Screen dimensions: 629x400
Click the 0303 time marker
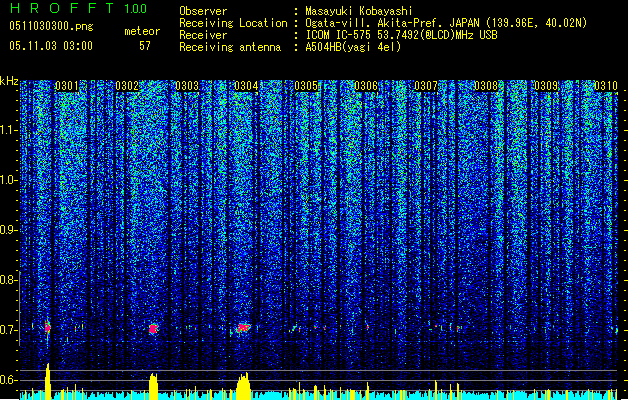coord(187,86)
